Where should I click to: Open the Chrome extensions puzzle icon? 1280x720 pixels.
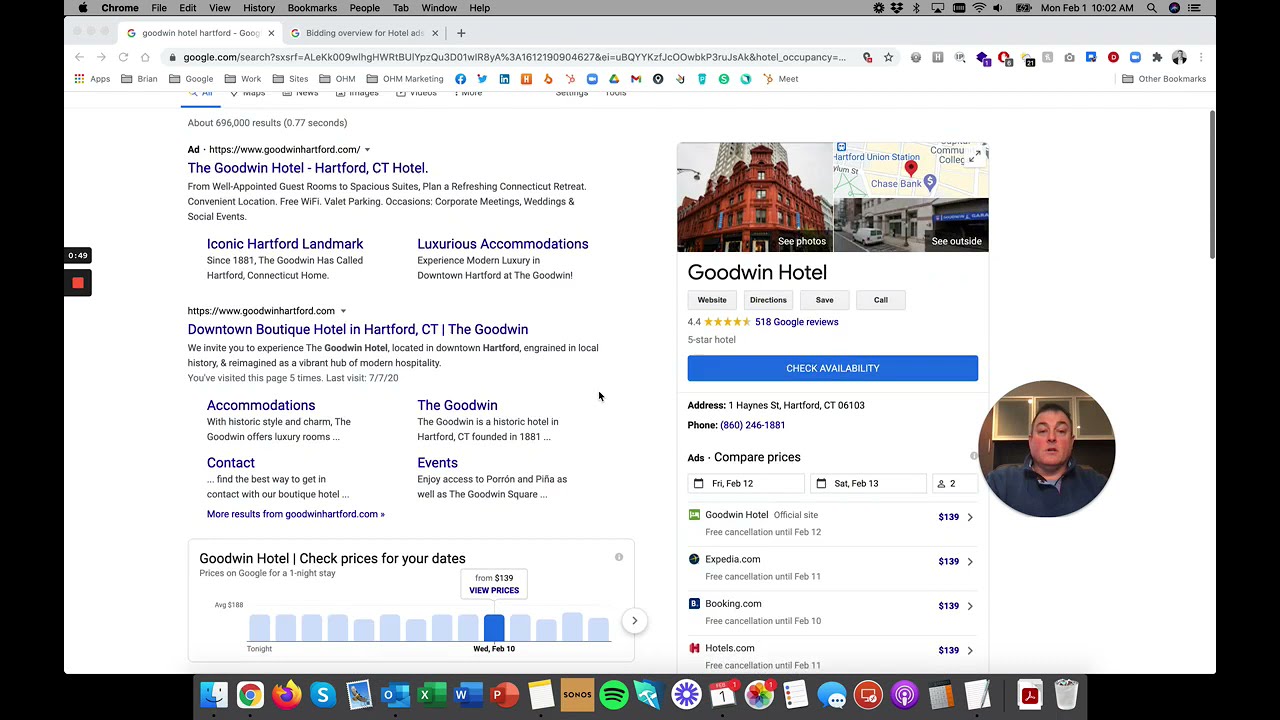(x=1157, y=57)
